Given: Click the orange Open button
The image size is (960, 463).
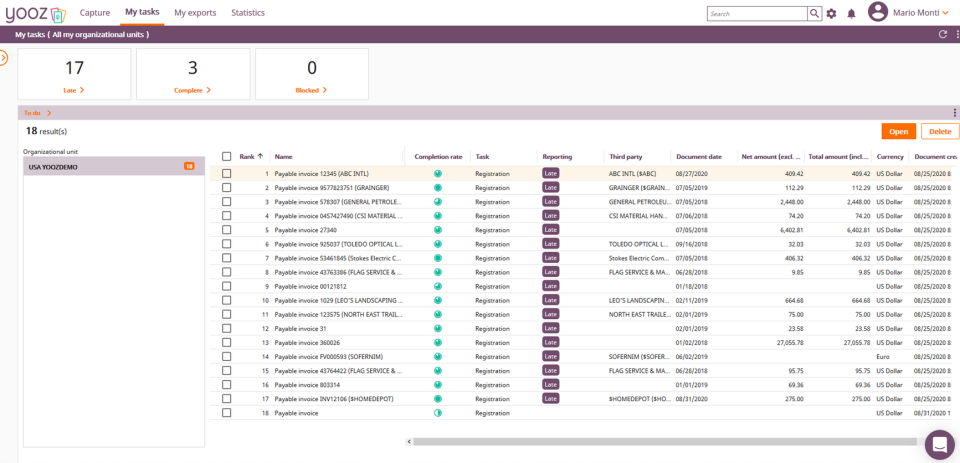Looking at the screenshot, I should tap(899, 131).
